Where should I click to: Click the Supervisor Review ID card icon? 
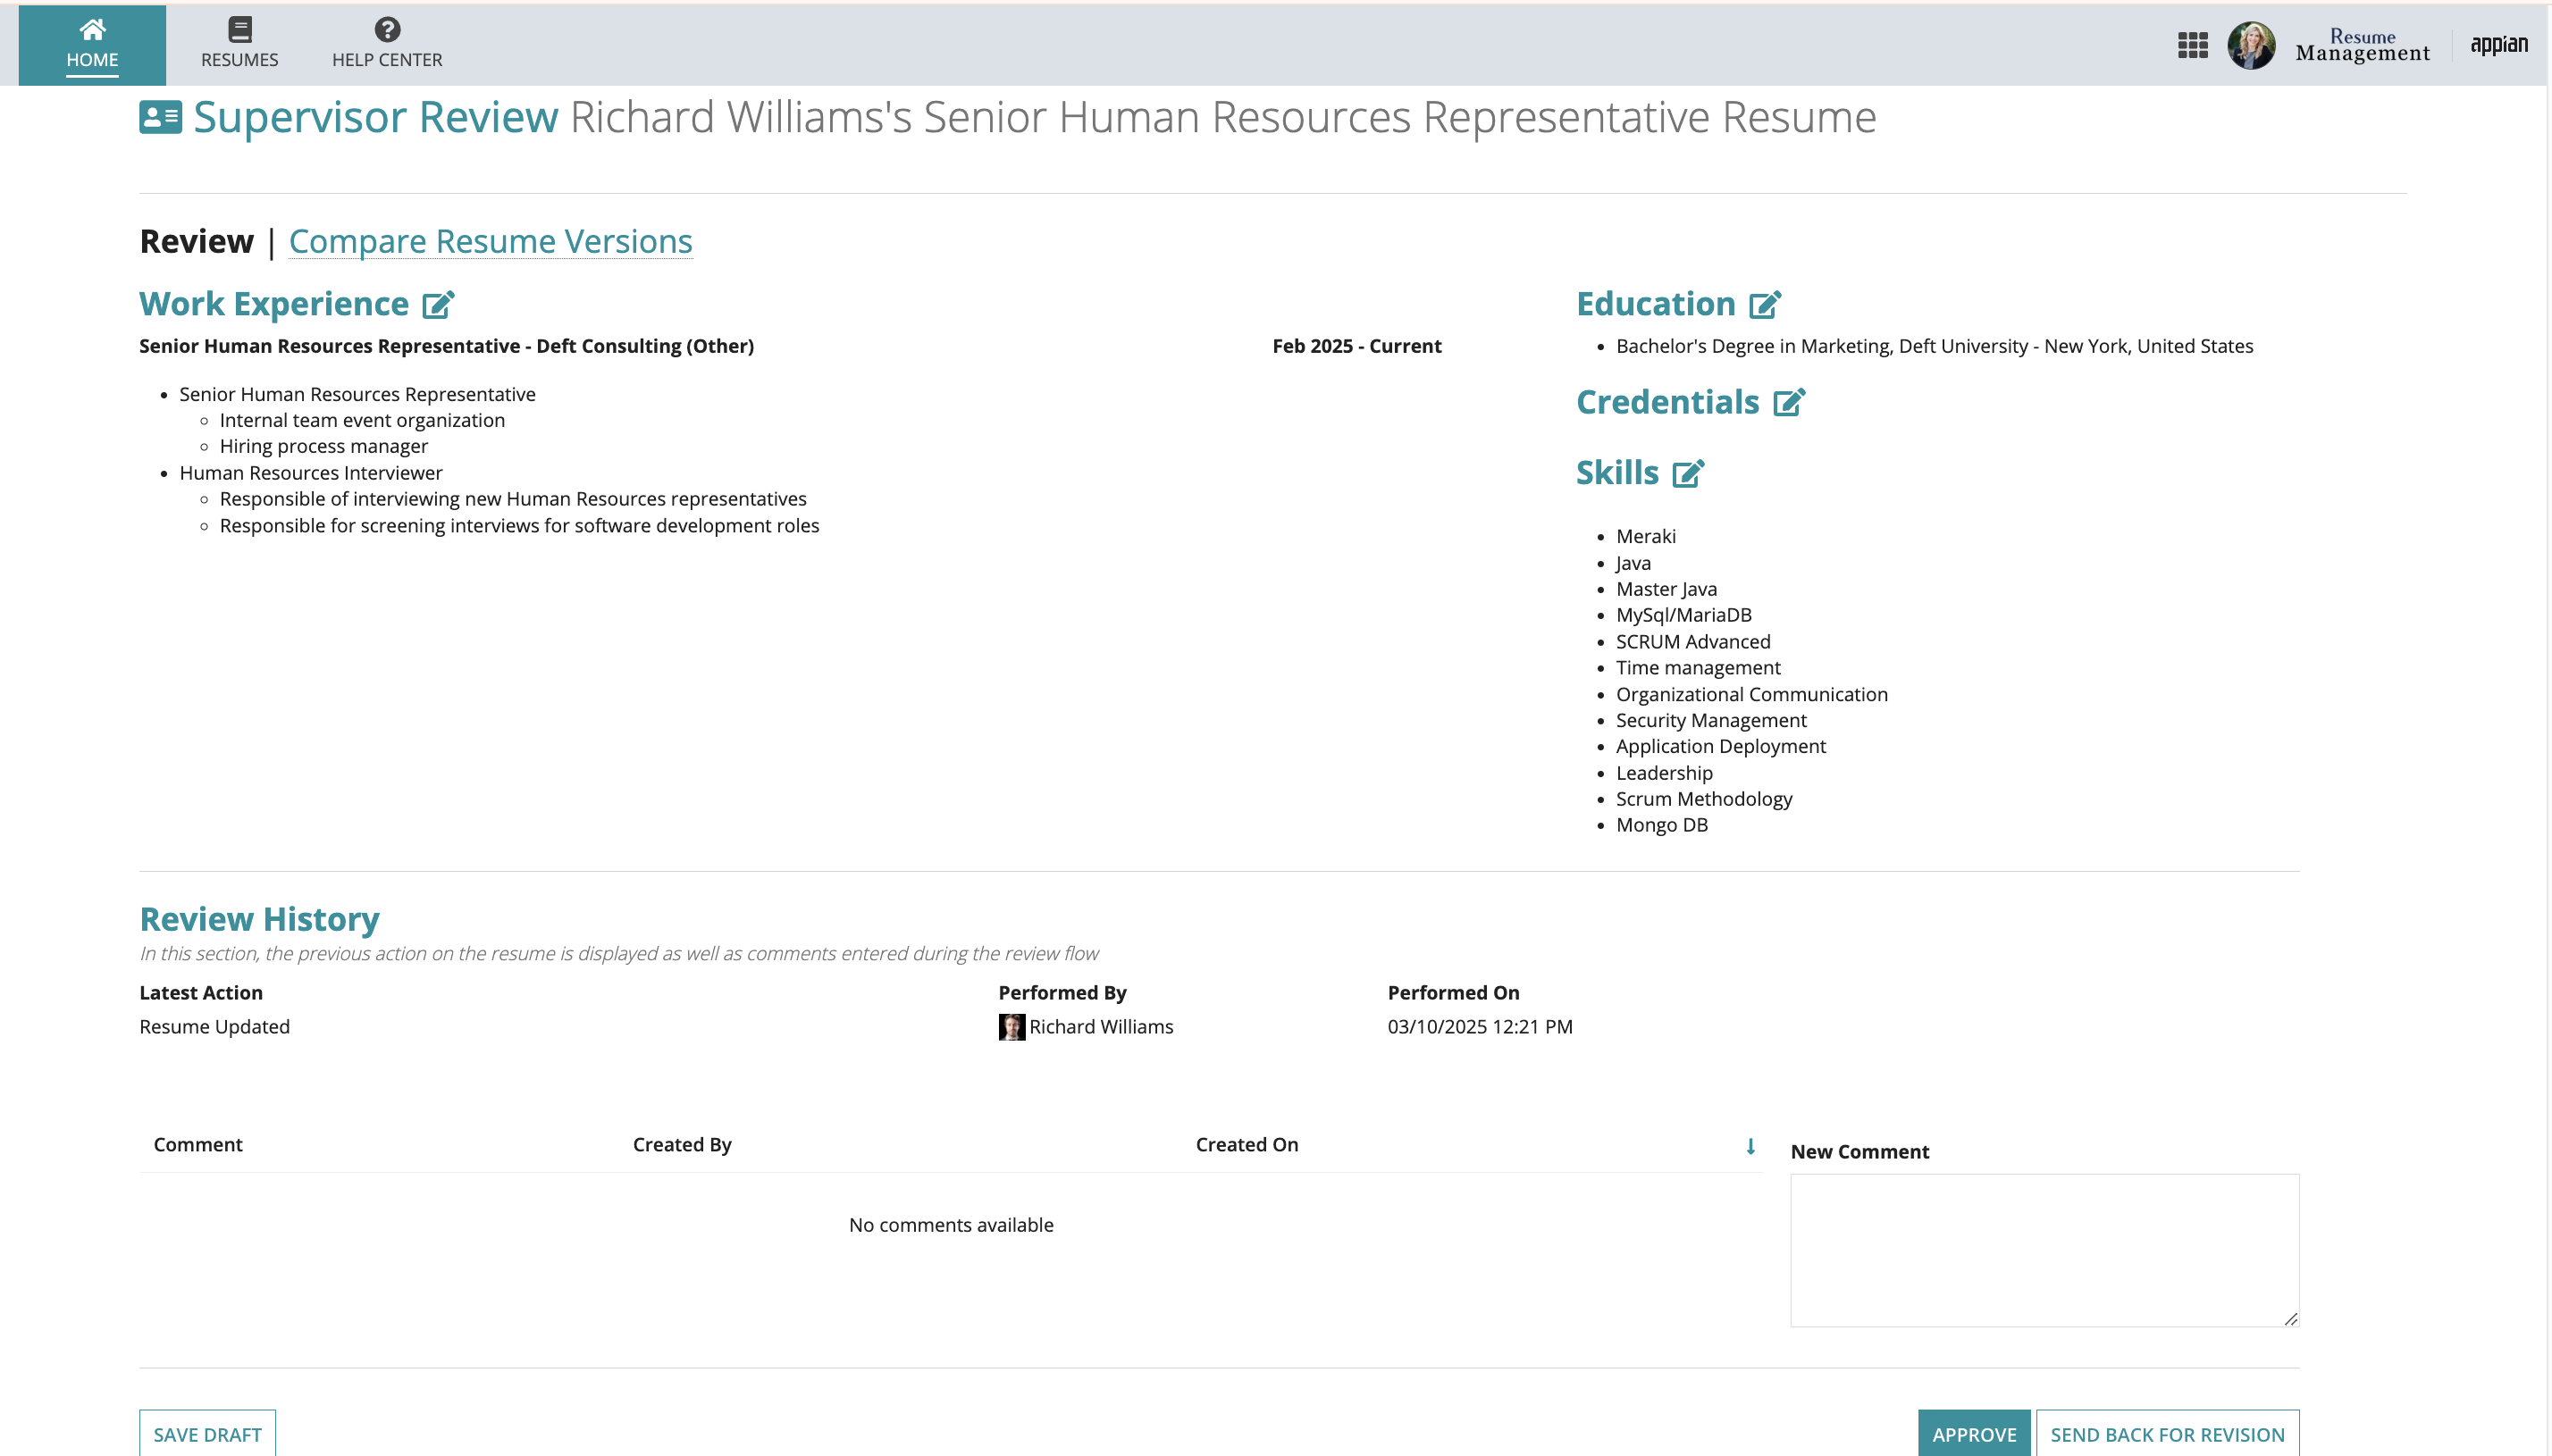tap(160, 117)
